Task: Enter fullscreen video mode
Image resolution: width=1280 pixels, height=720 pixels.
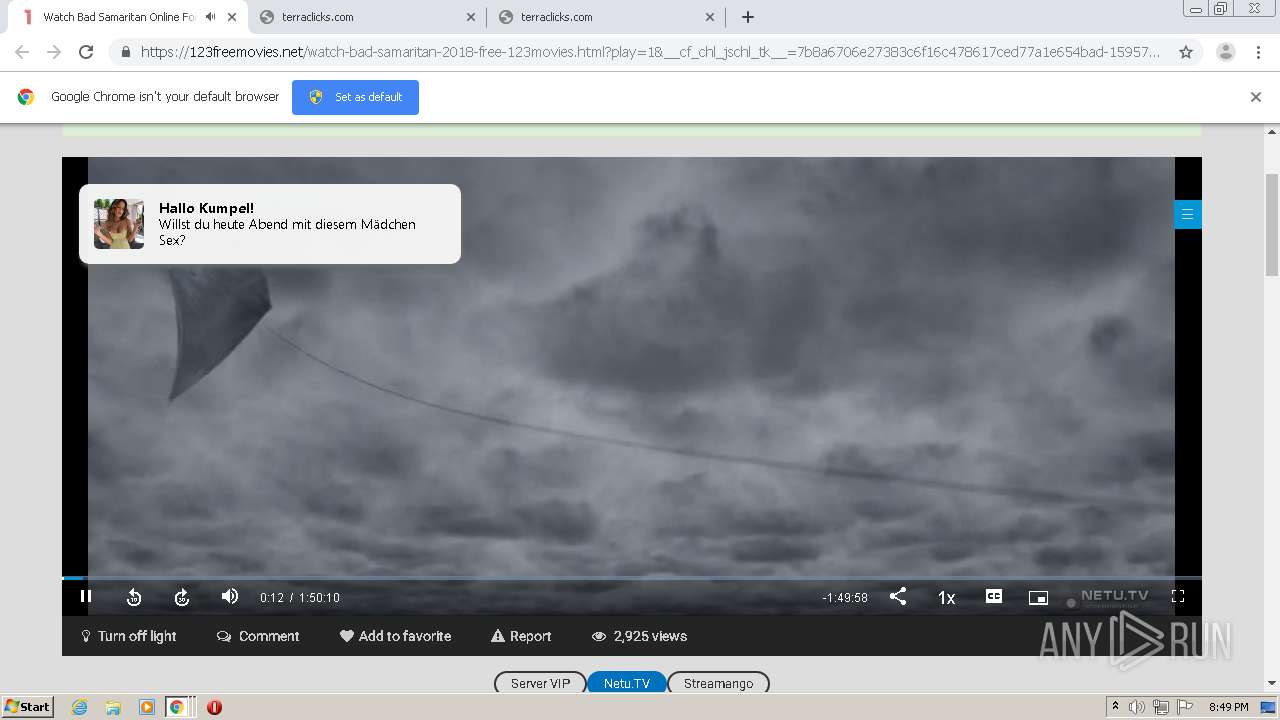Action: pos(1178,596)
